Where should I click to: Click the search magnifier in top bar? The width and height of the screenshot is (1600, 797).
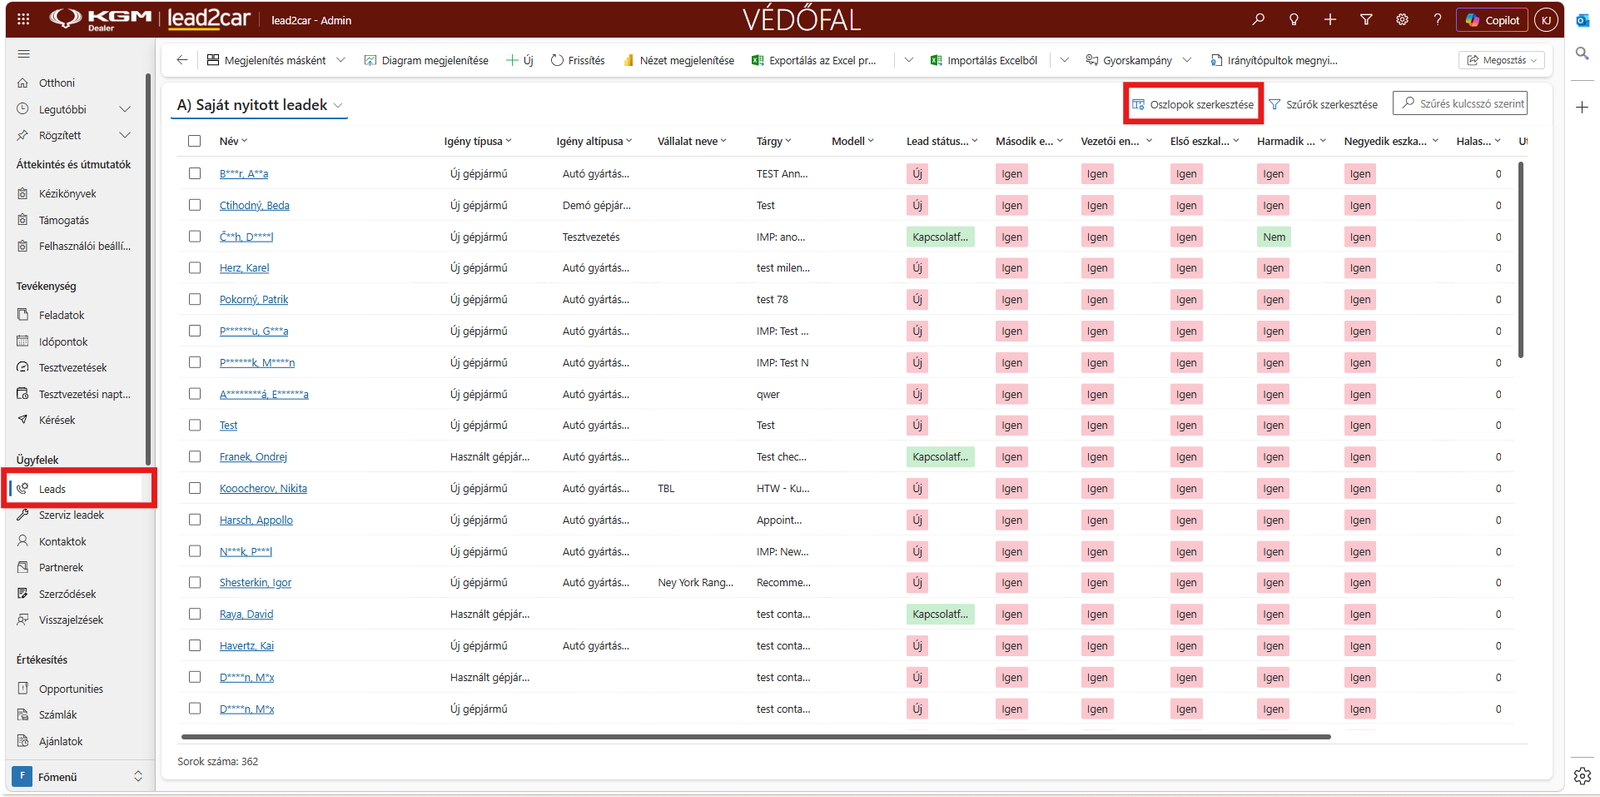tap(1258, 19)
